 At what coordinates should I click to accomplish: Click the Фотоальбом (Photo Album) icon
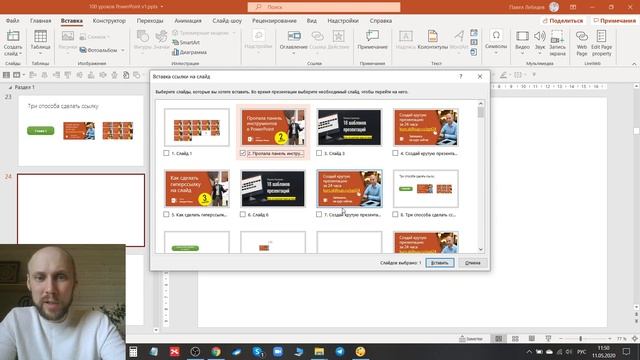tap(83, 50)
